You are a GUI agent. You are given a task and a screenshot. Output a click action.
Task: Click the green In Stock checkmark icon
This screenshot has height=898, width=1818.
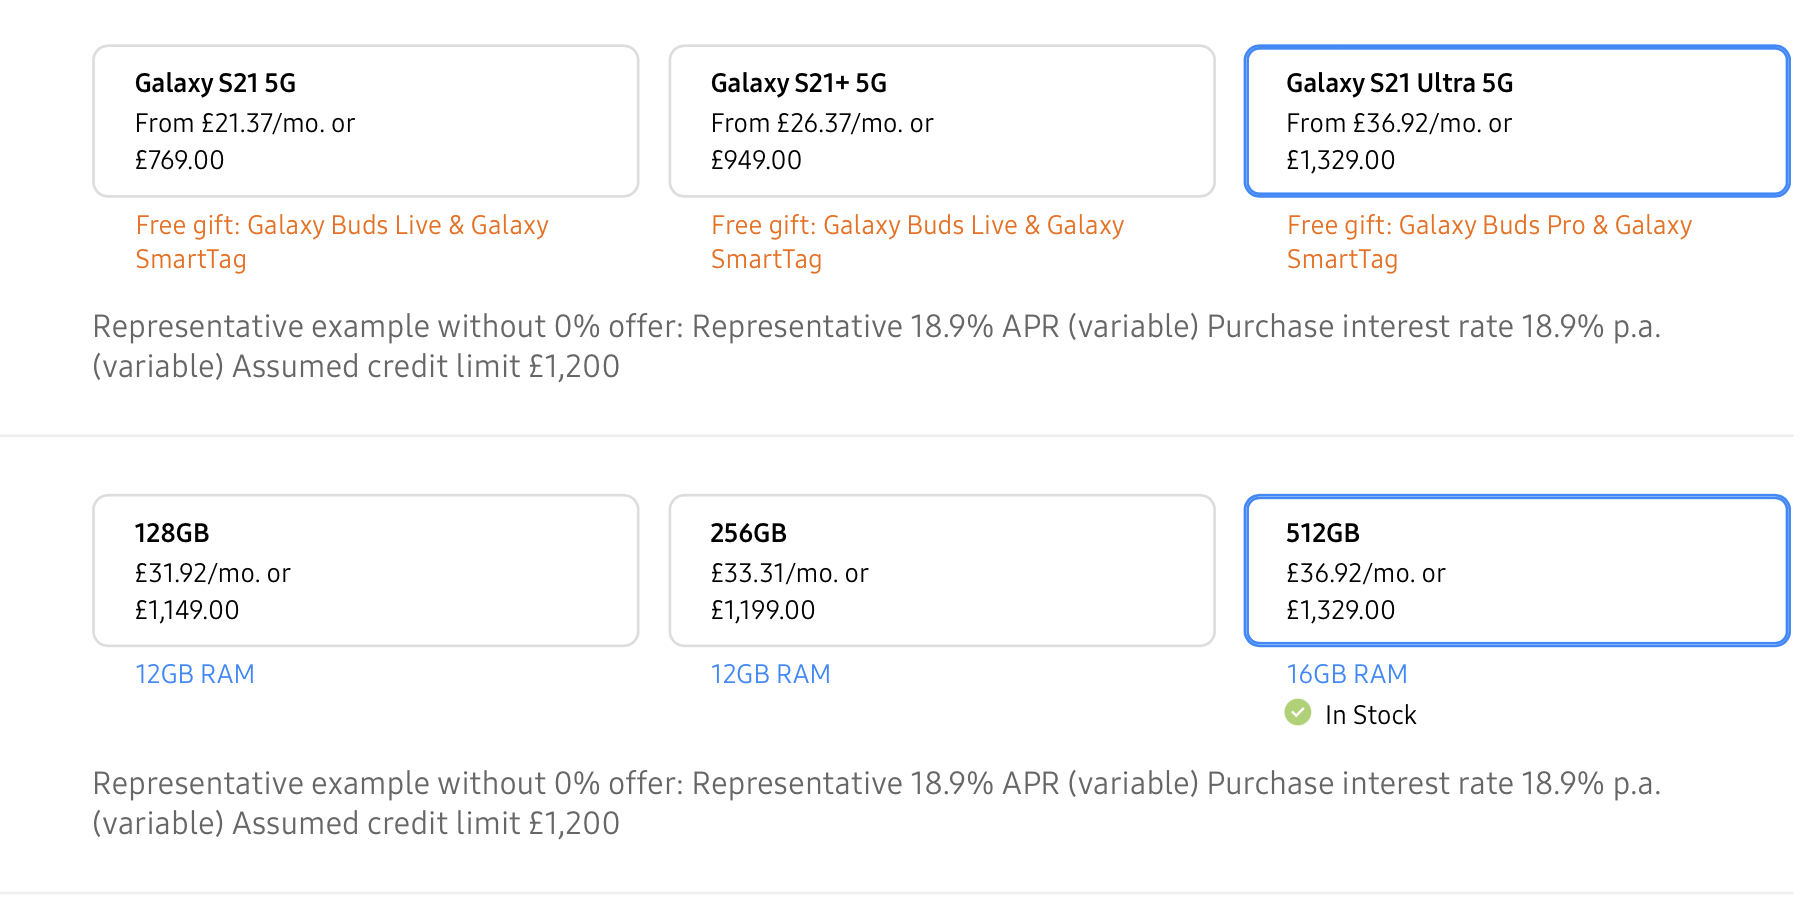click(x=1297, y=713)
